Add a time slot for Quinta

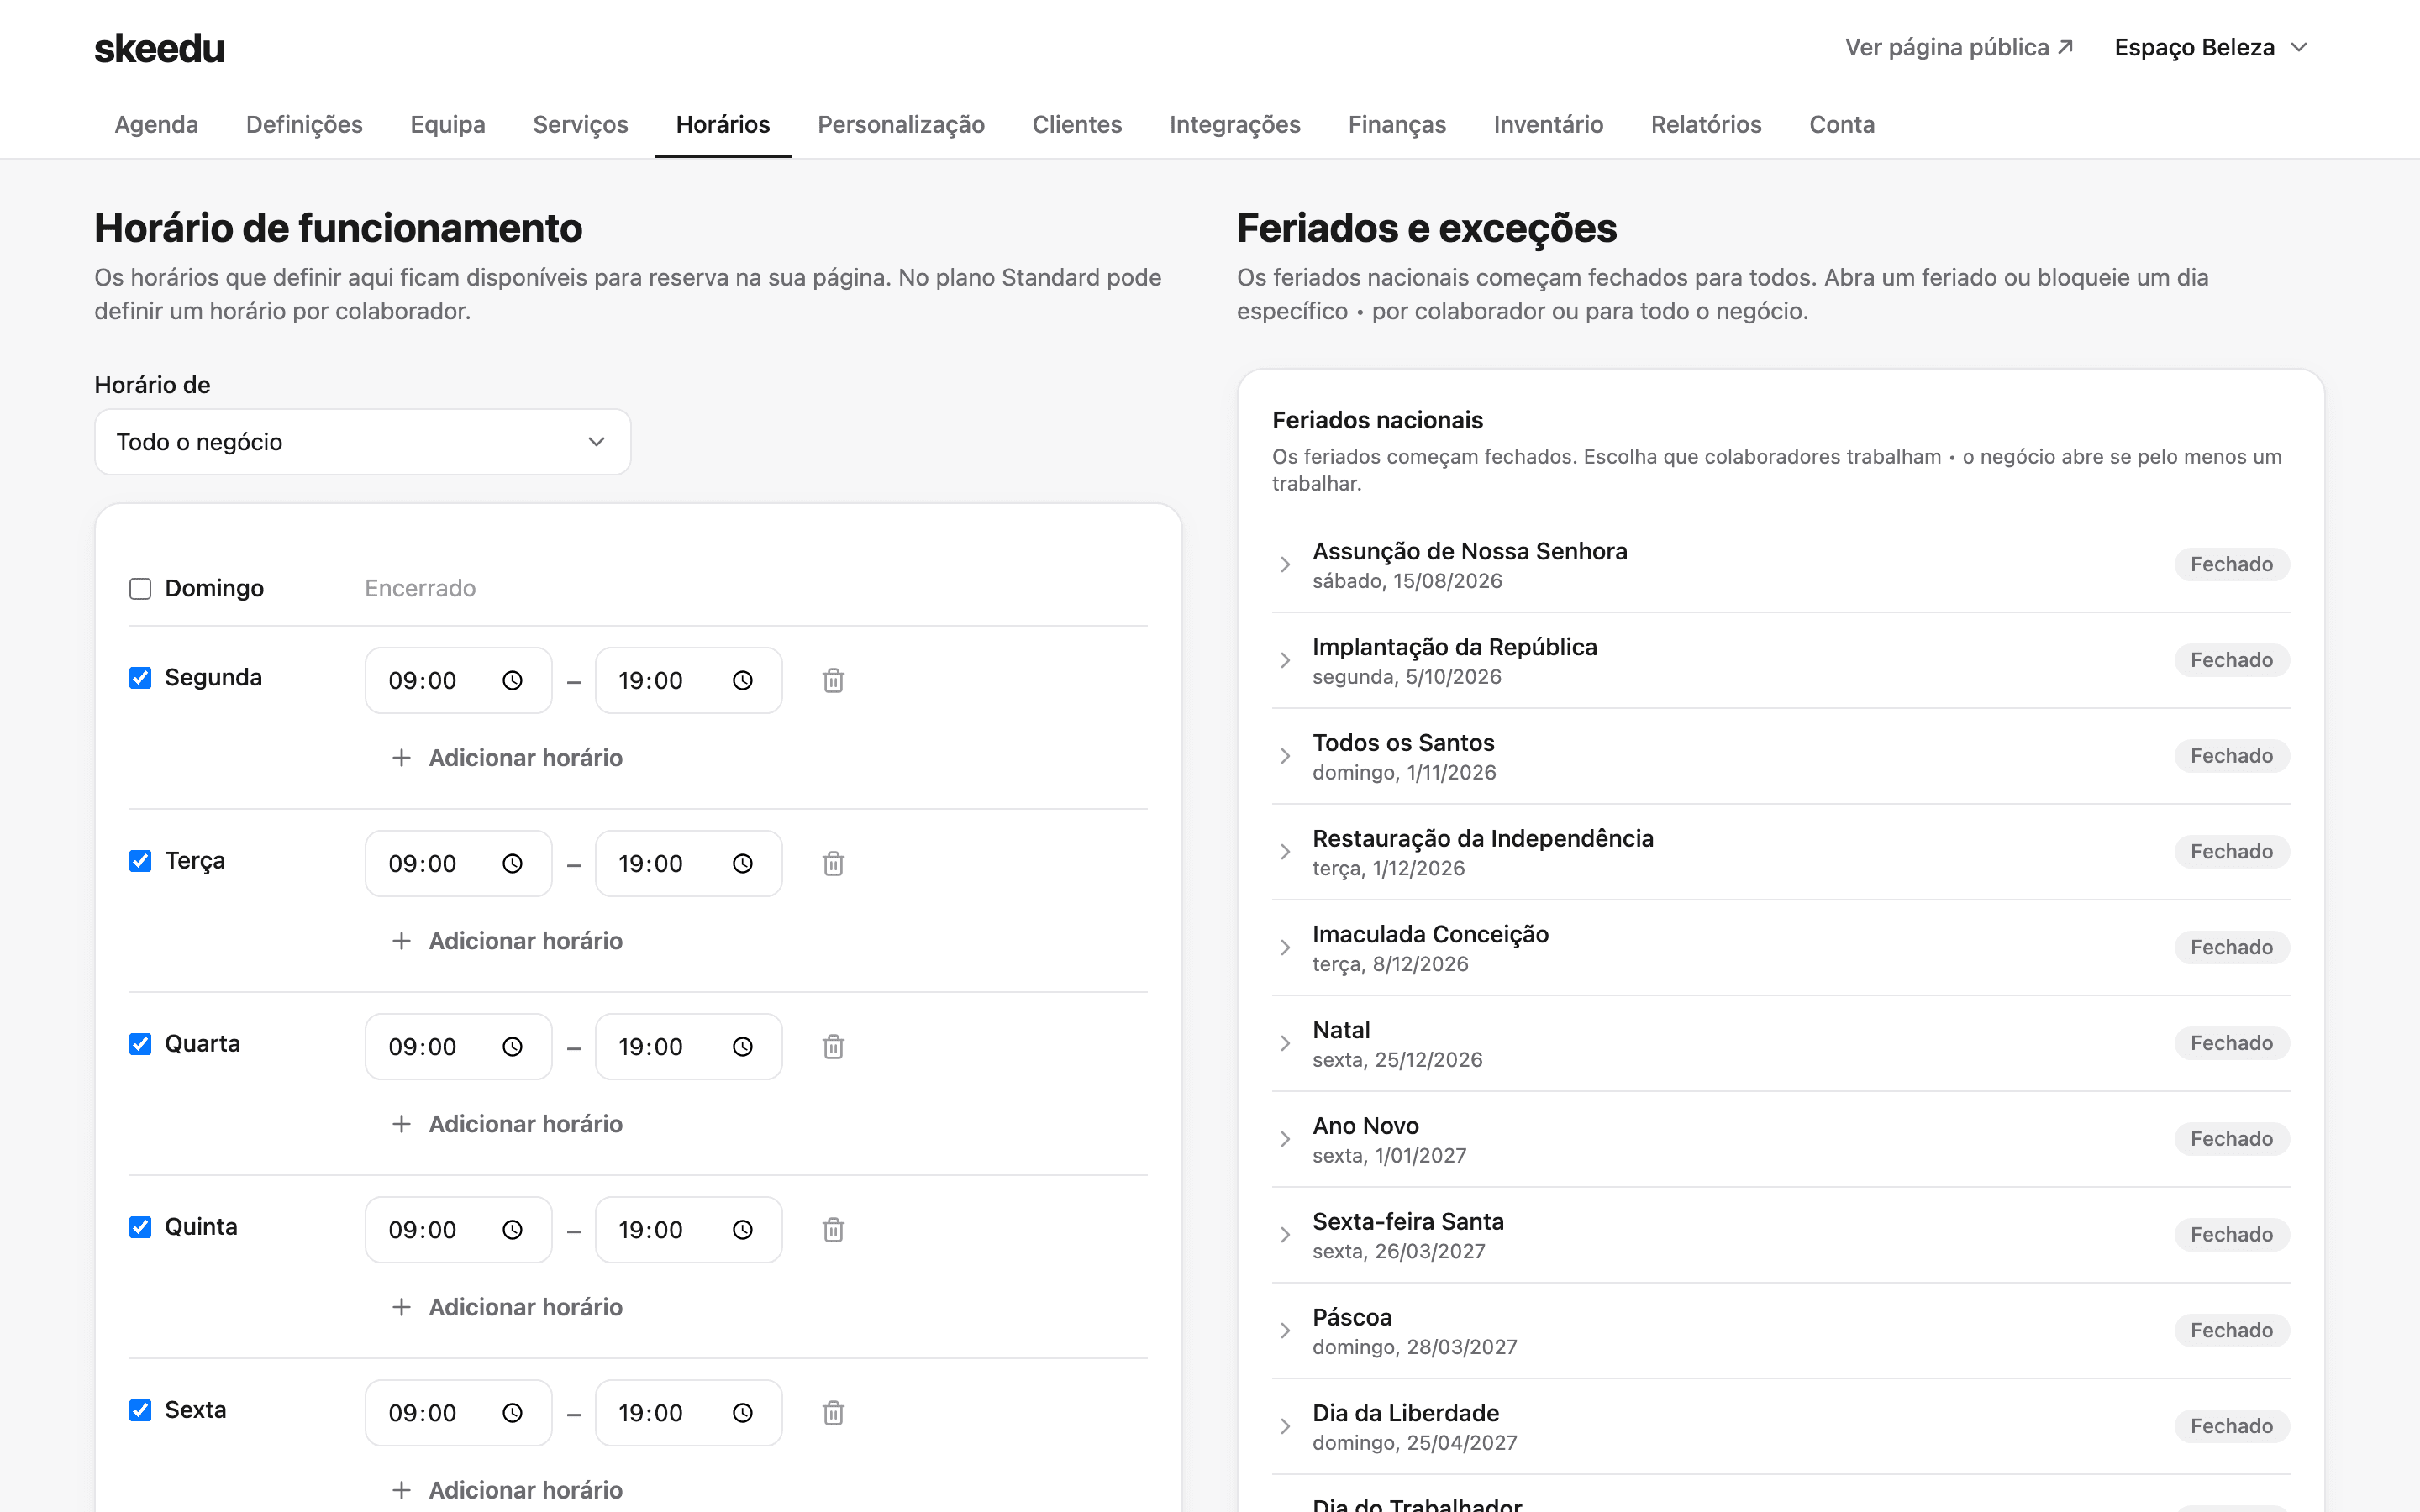507,1306
